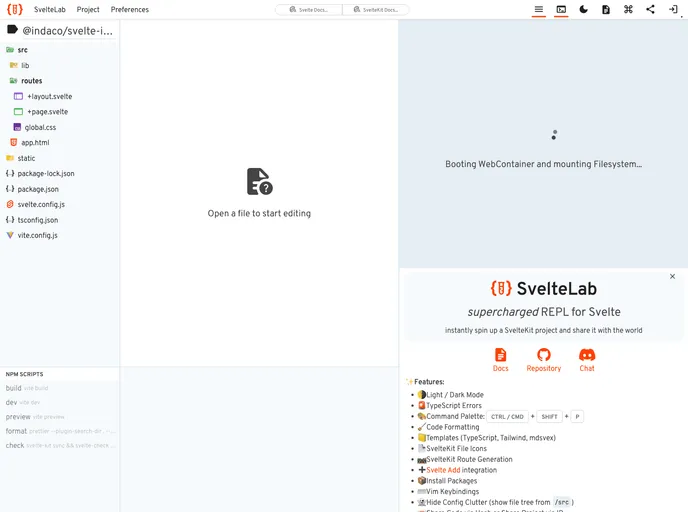Edit project name @indaco/svelte-i...
688x512 pixels.
coord(68,31)
